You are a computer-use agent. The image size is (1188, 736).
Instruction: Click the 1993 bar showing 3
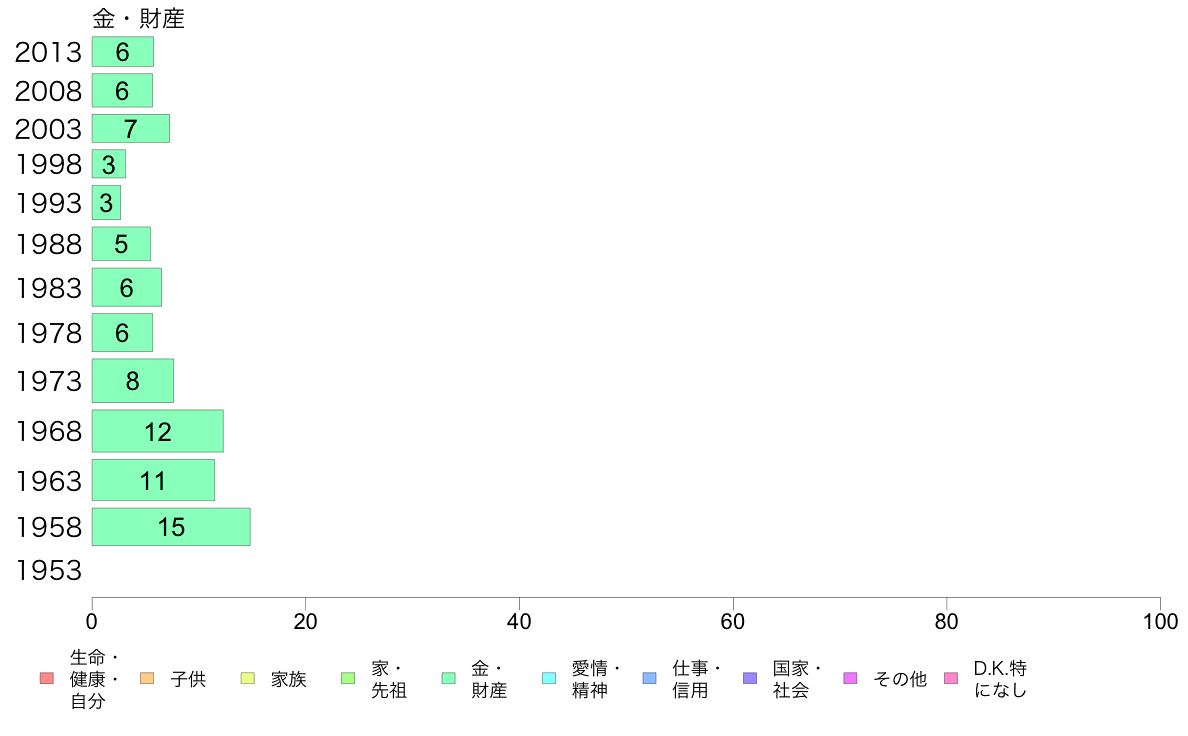106,202
